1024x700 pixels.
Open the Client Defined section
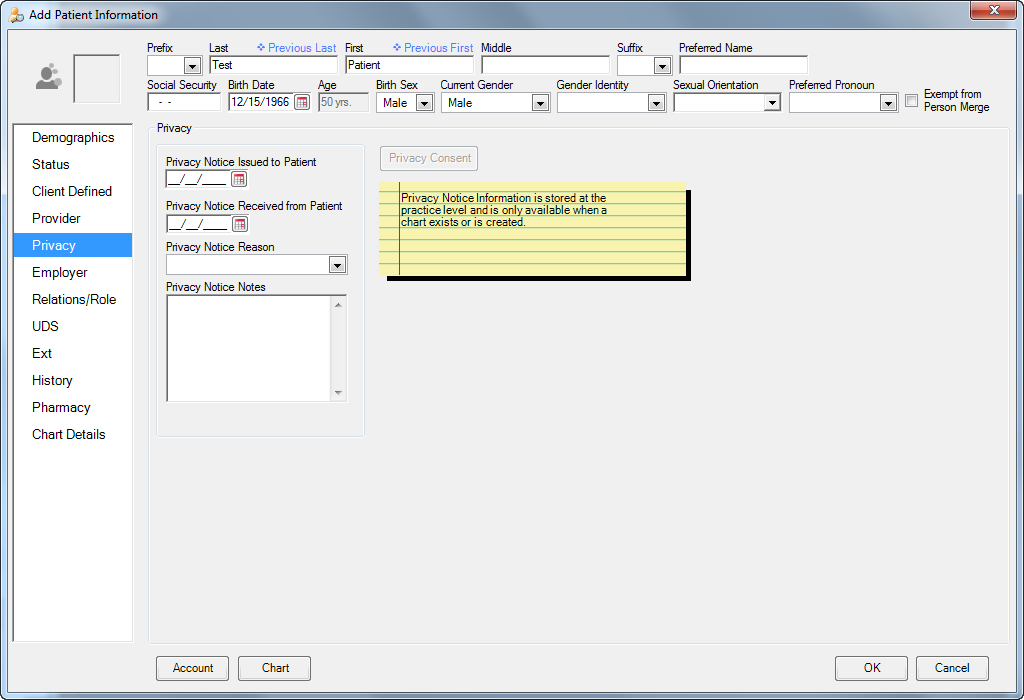point(73,191)
